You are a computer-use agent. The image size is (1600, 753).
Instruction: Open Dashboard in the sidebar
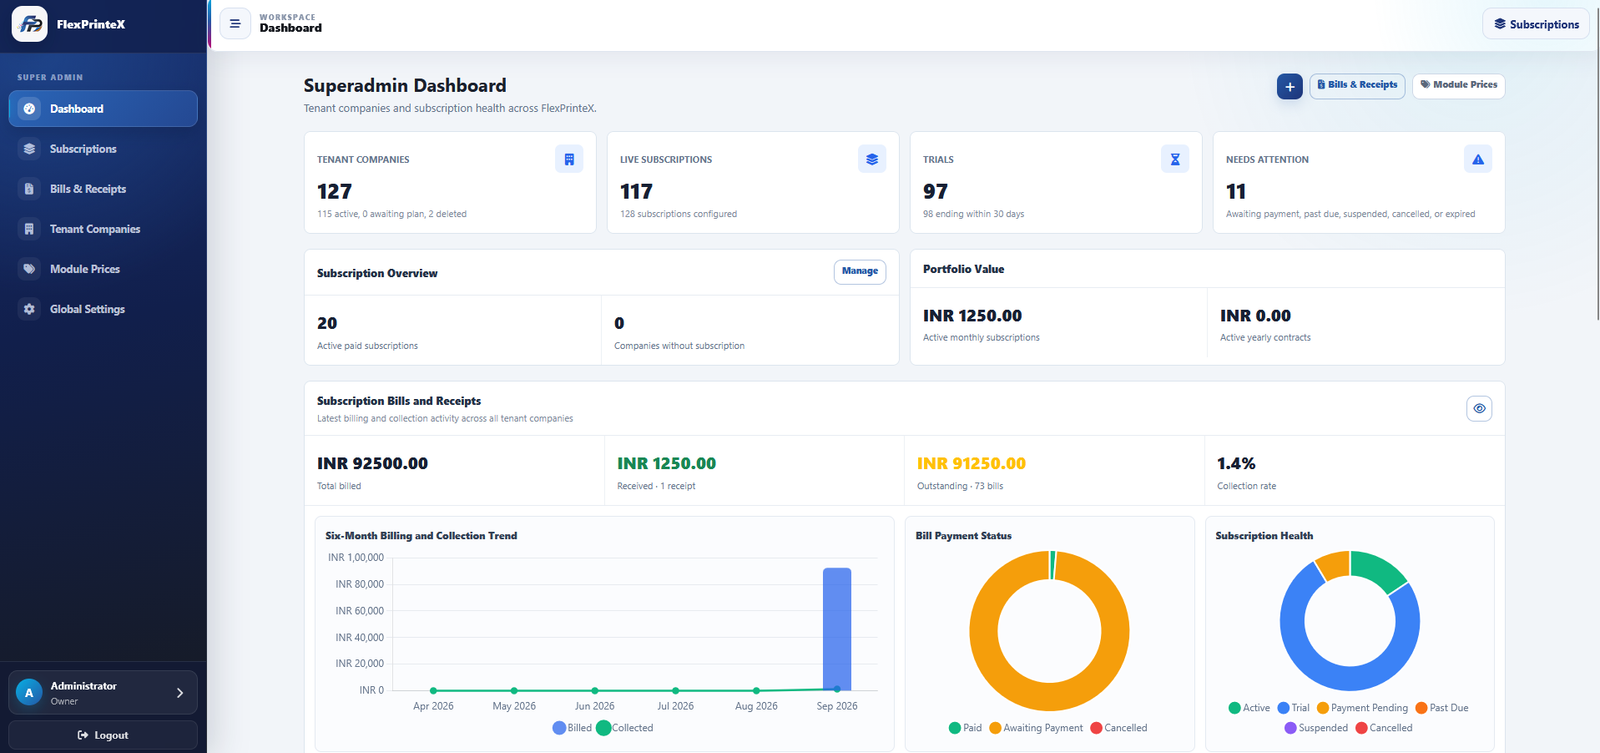(x=103, y=109)
